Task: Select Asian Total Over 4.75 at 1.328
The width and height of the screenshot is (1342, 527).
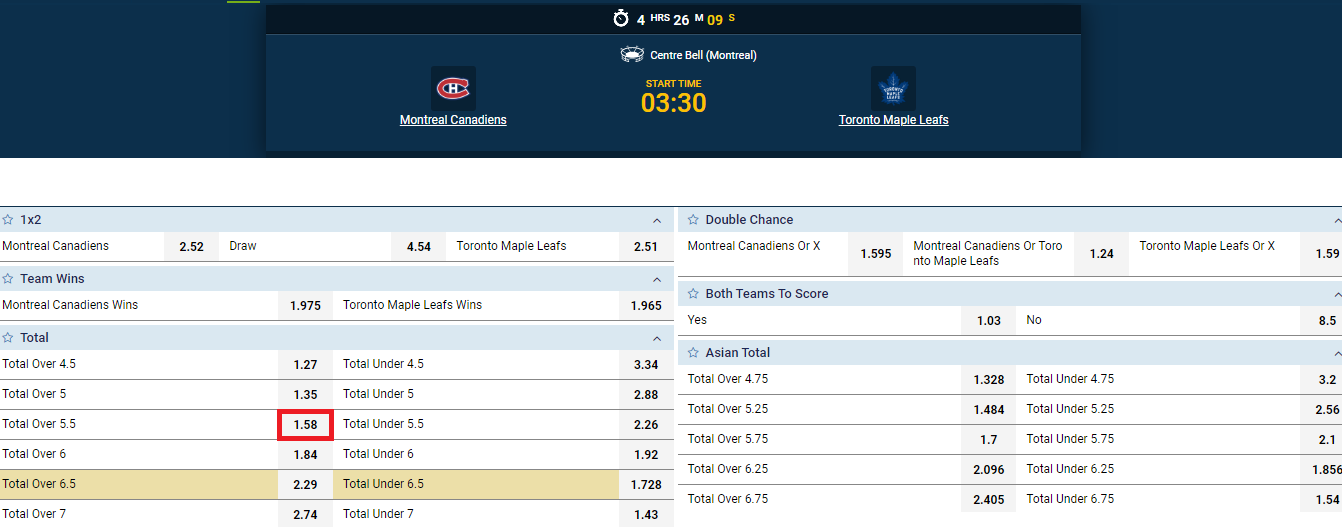Action: point(989,380)
